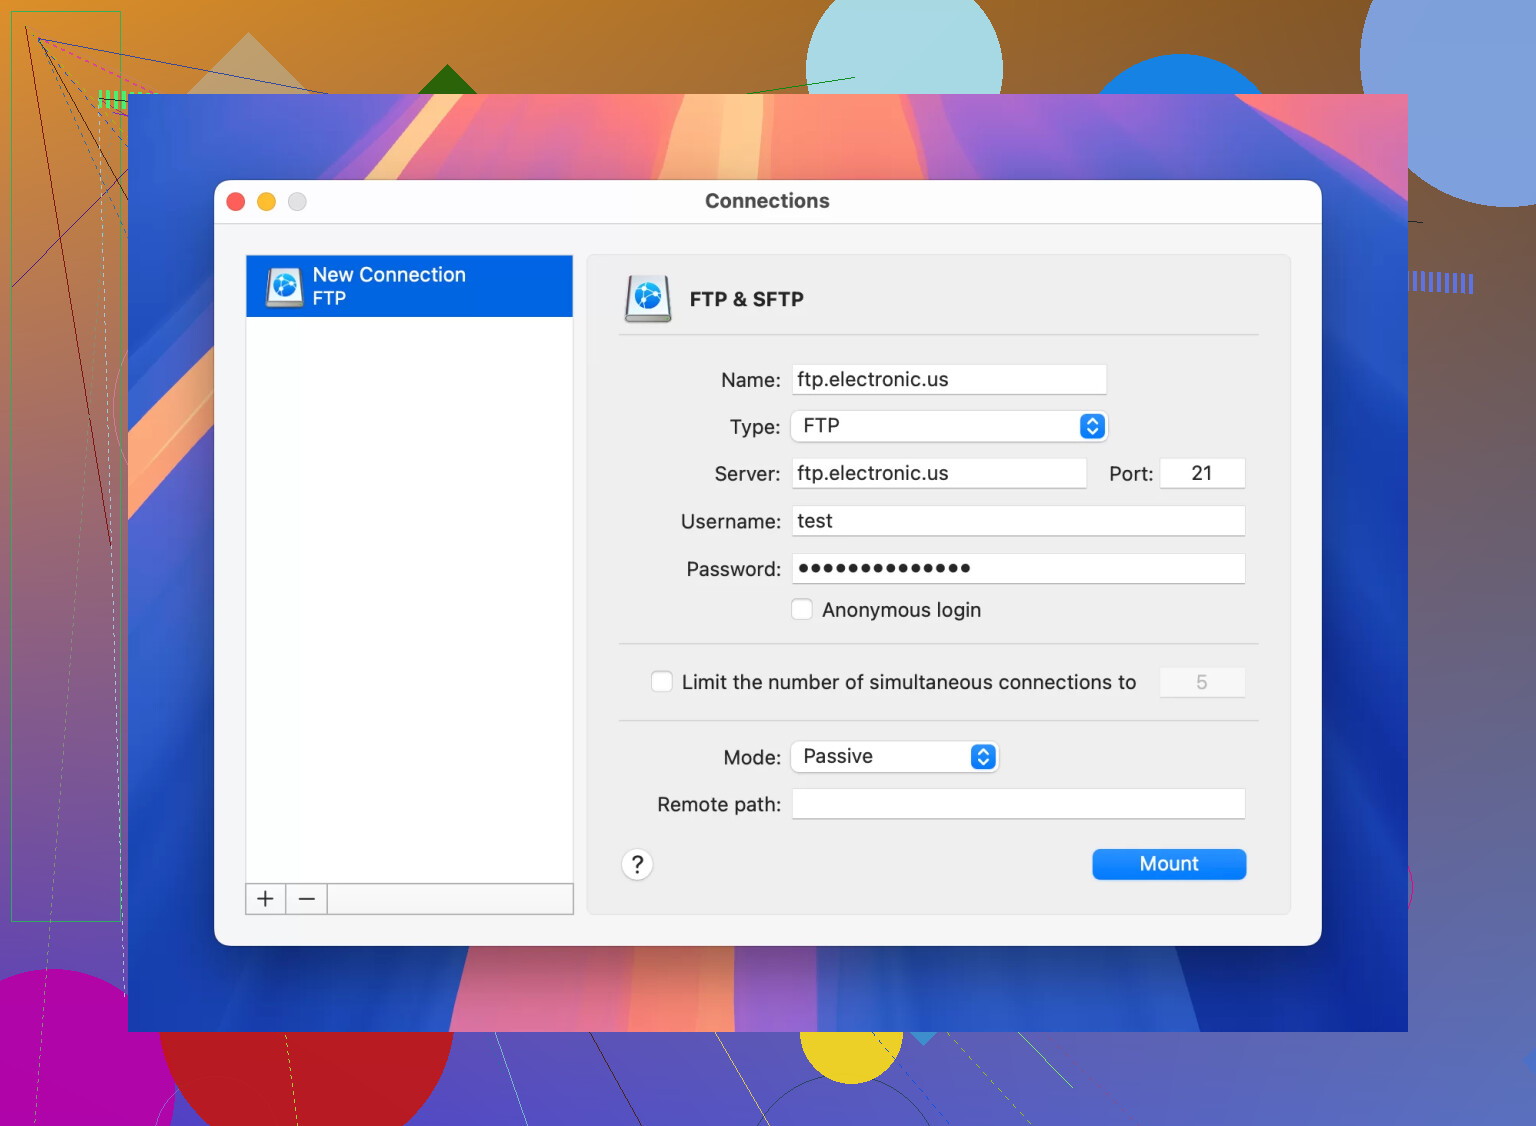Image resolution: width=1536 pixels, height=1126 pixels.
Task: Open the Mode dropdown showing Passive
Action: click(894, 757)
